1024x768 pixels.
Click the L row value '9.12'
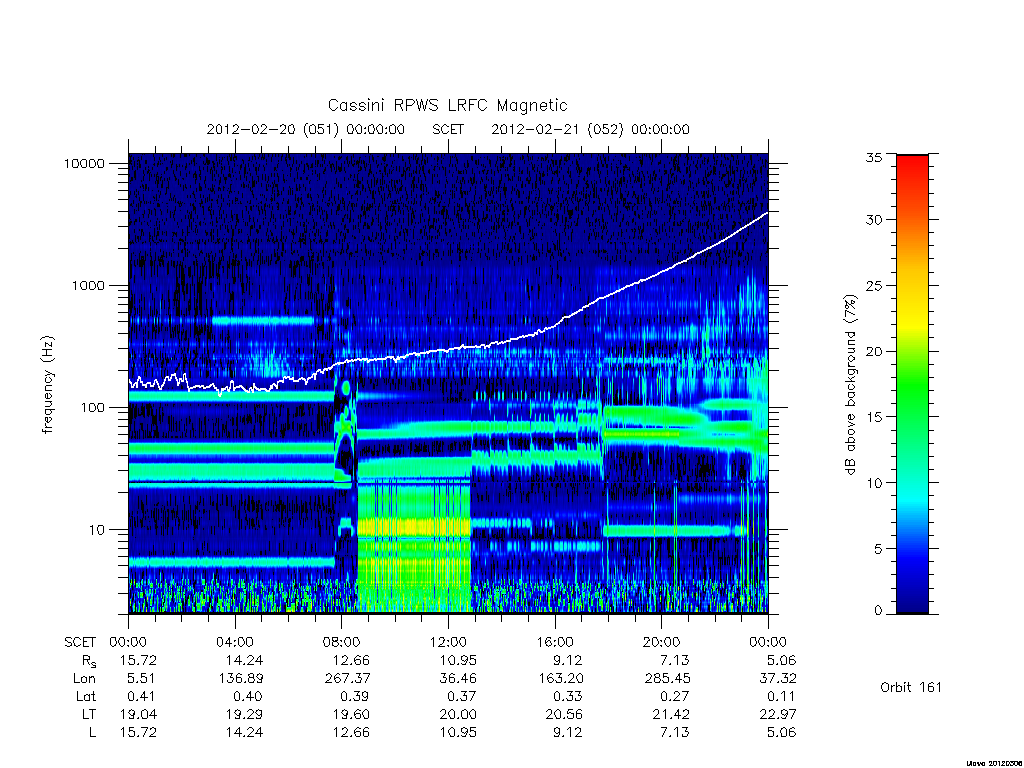point(568,733)
